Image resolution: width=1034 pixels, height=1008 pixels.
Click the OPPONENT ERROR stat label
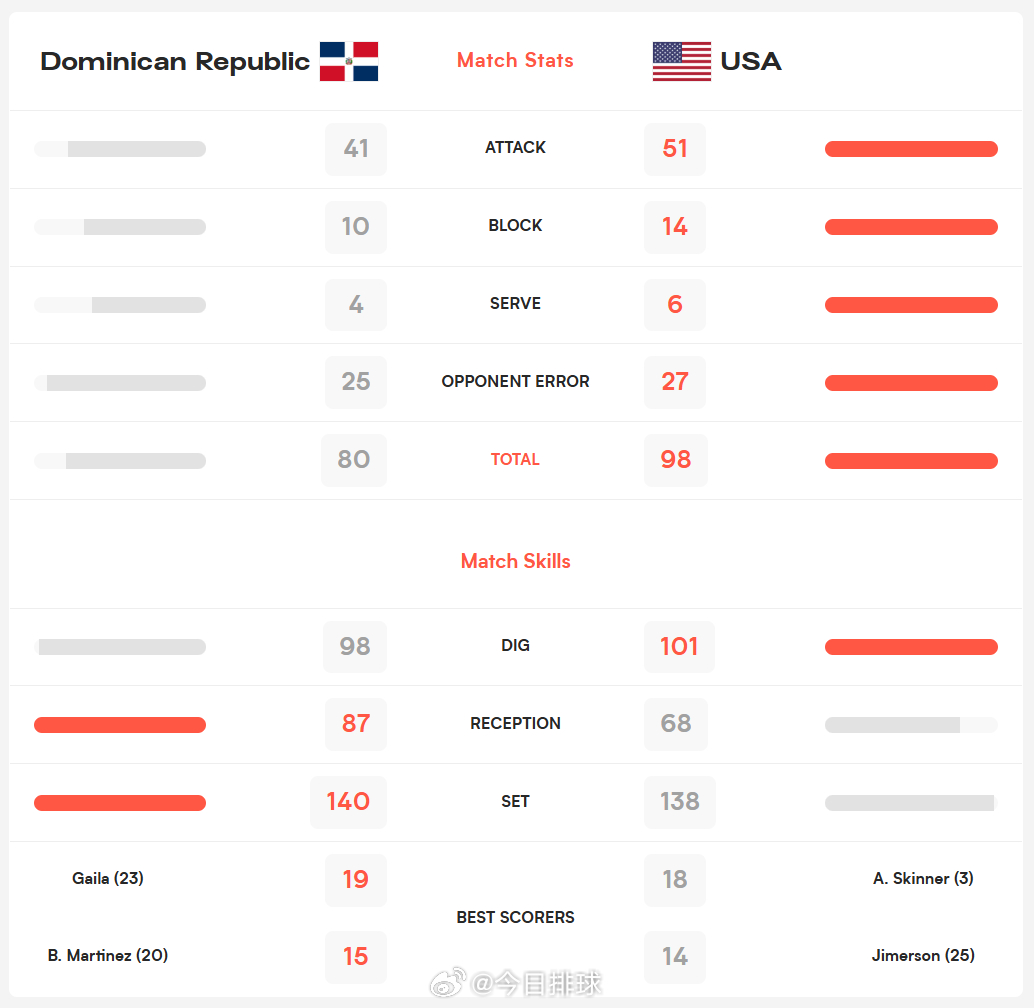(x=515, y=381)
